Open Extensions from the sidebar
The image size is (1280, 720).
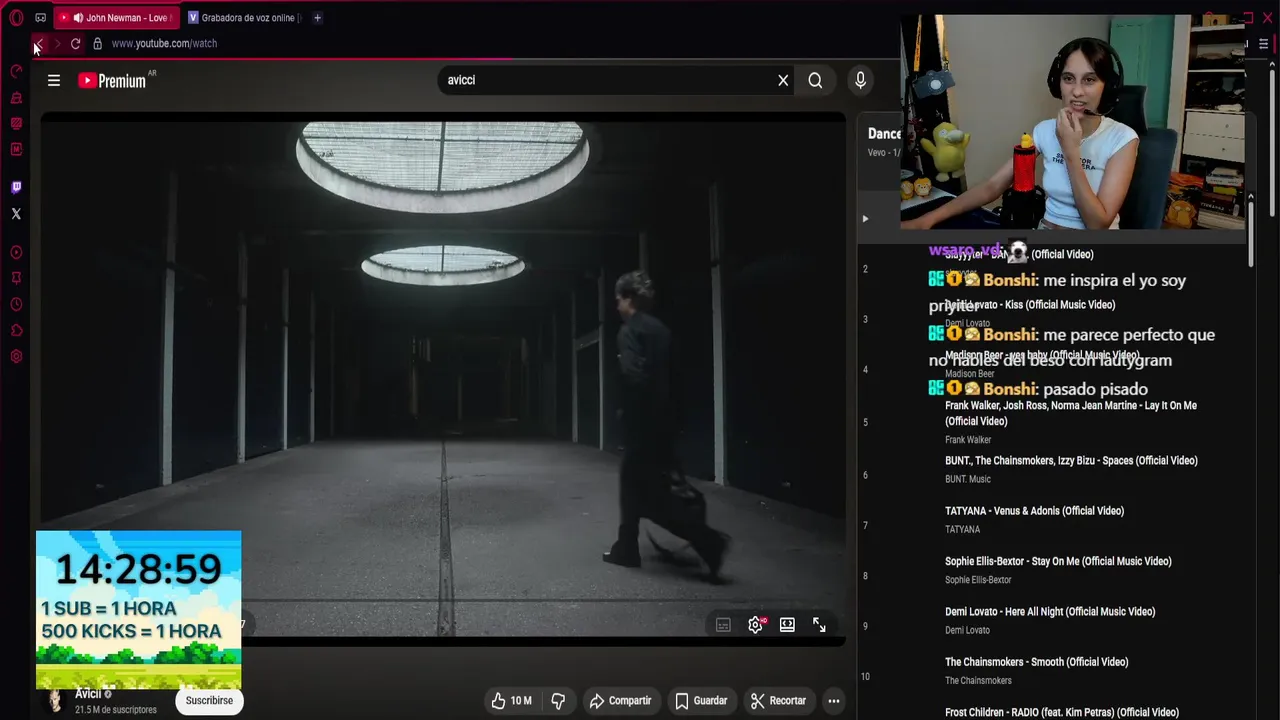point(16,330)
